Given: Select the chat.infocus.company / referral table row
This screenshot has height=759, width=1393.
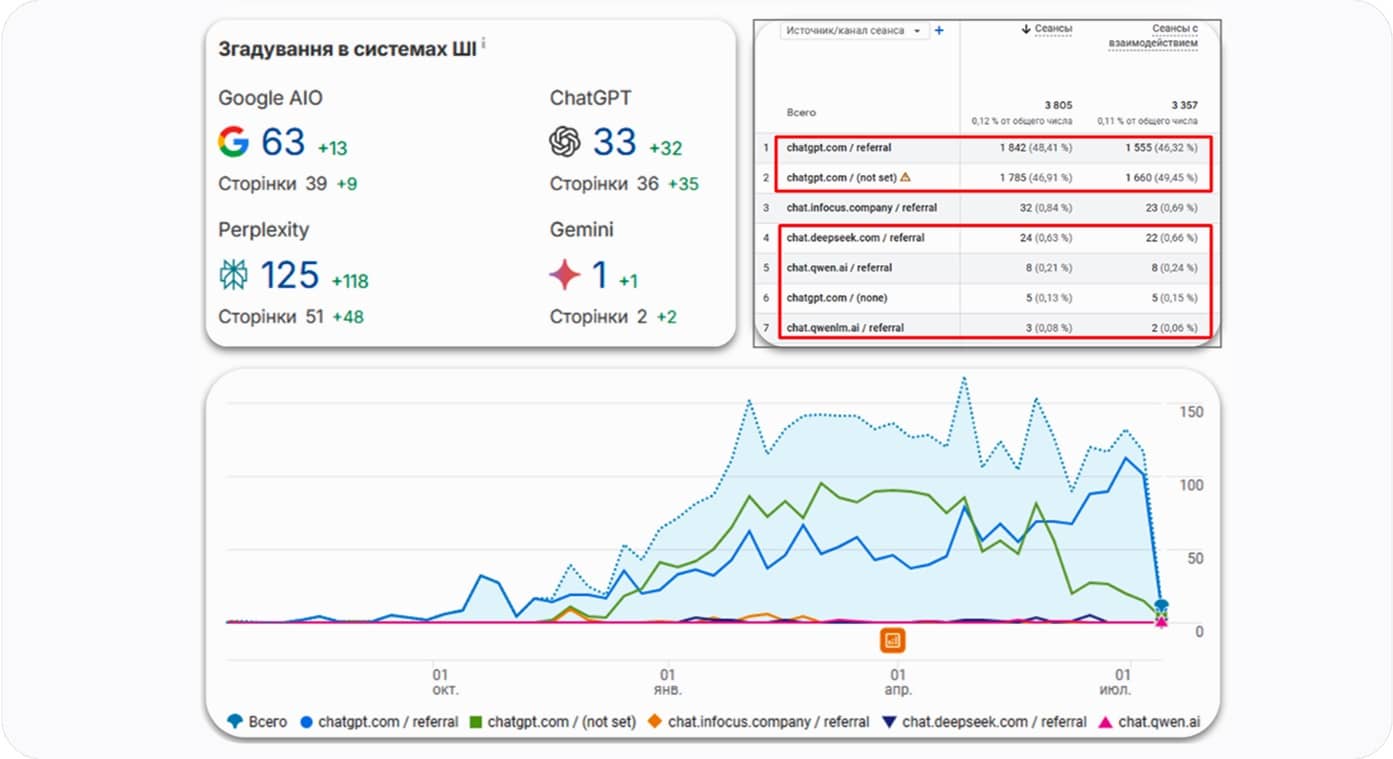Looking at the screenshot, I should pyautogui.click(x=861, y=208).
